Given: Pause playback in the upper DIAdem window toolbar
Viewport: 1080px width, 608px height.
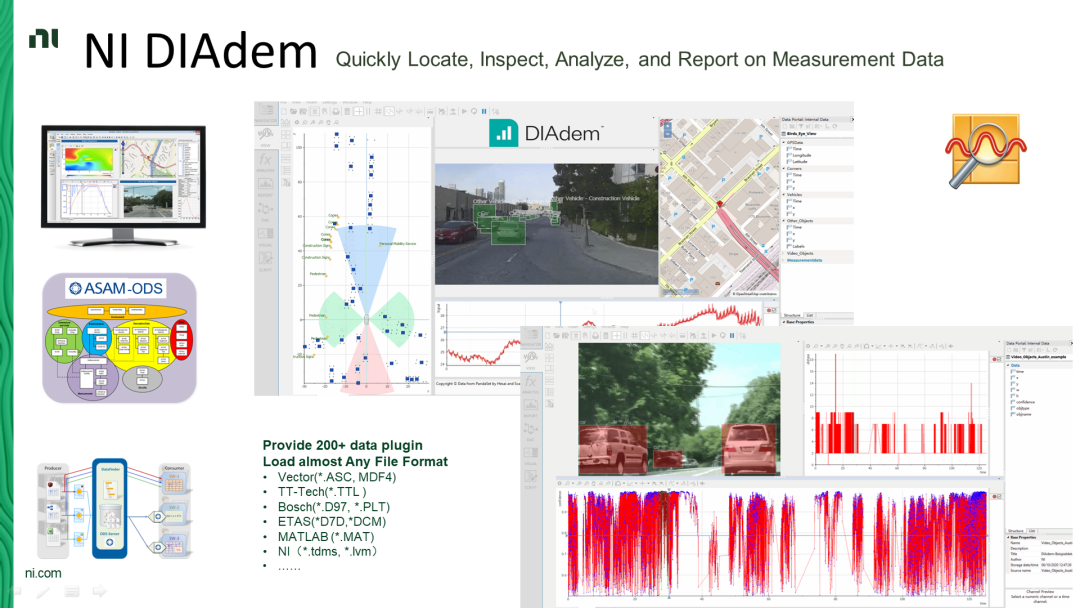Looking at the screenshot, I should pyautogui.click(x=484, y=111).
